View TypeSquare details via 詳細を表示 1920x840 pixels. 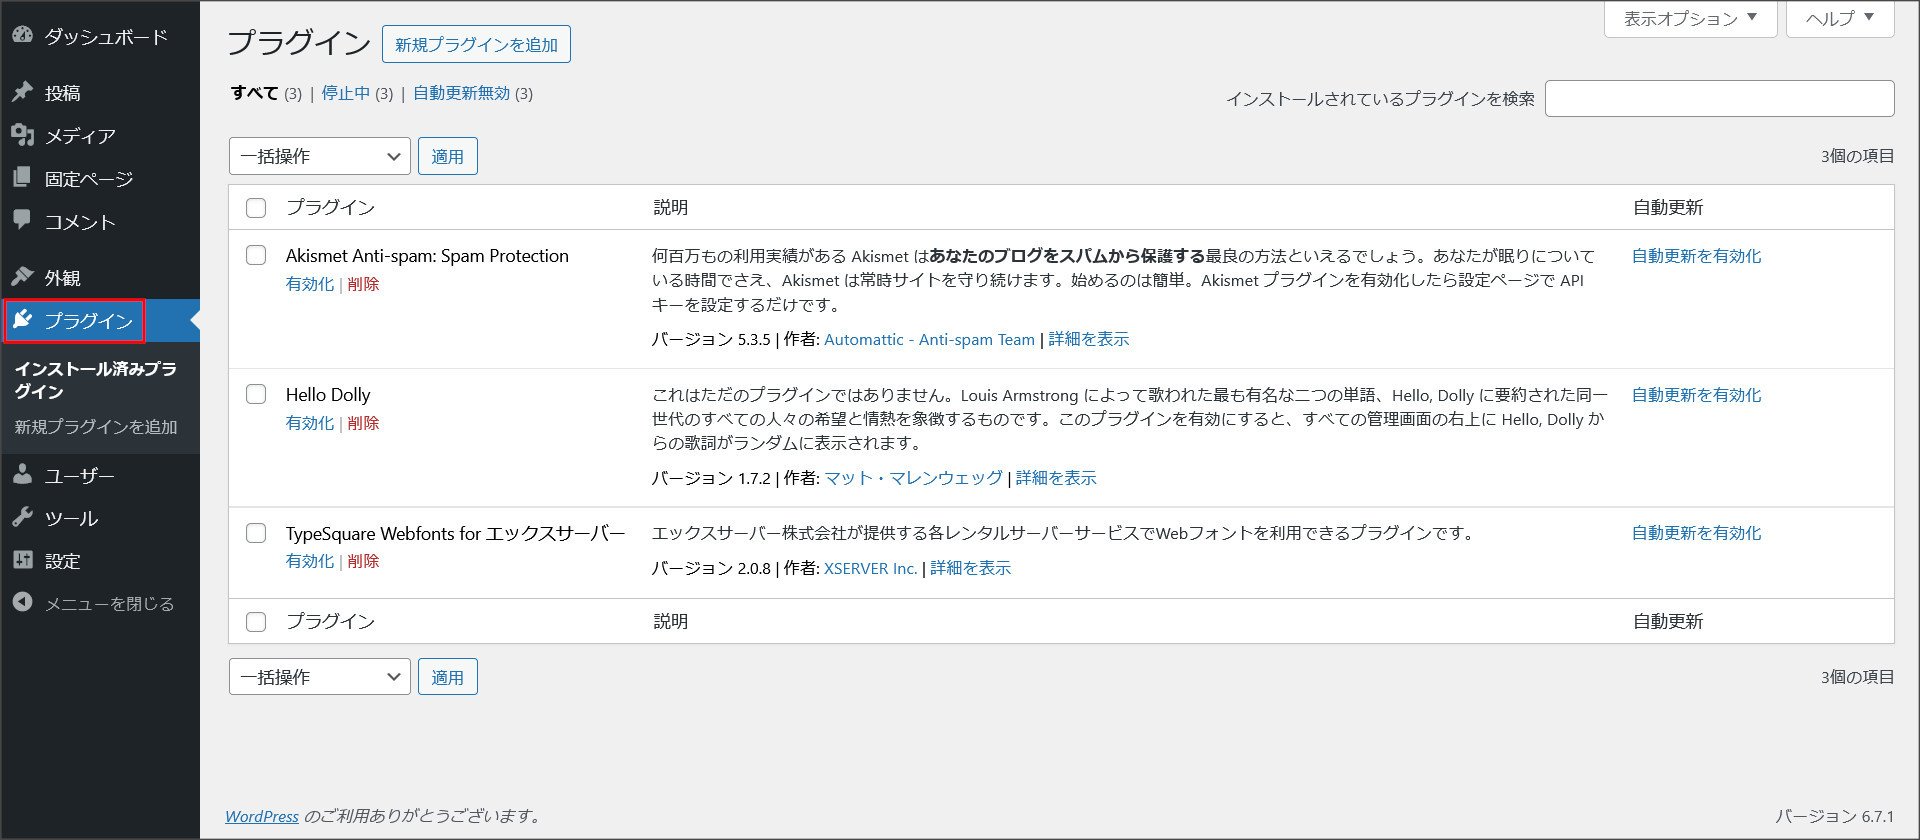[x=970, y=568]
